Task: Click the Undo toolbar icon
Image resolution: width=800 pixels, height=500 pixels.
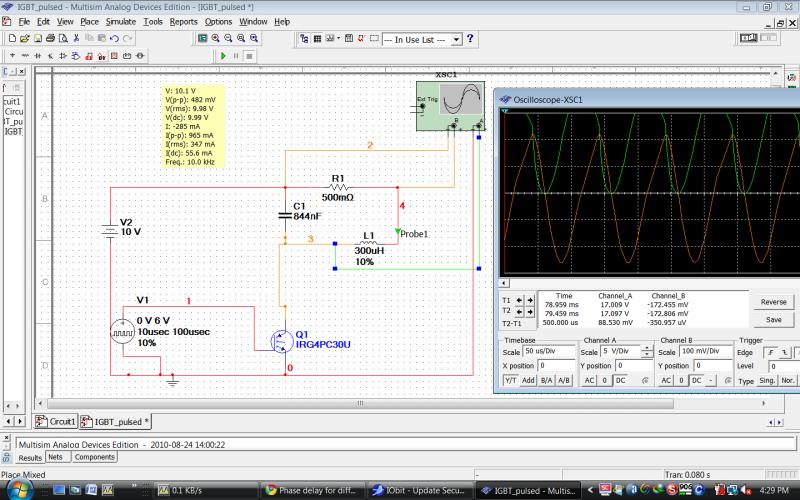Action: click(x=115, y=38)
